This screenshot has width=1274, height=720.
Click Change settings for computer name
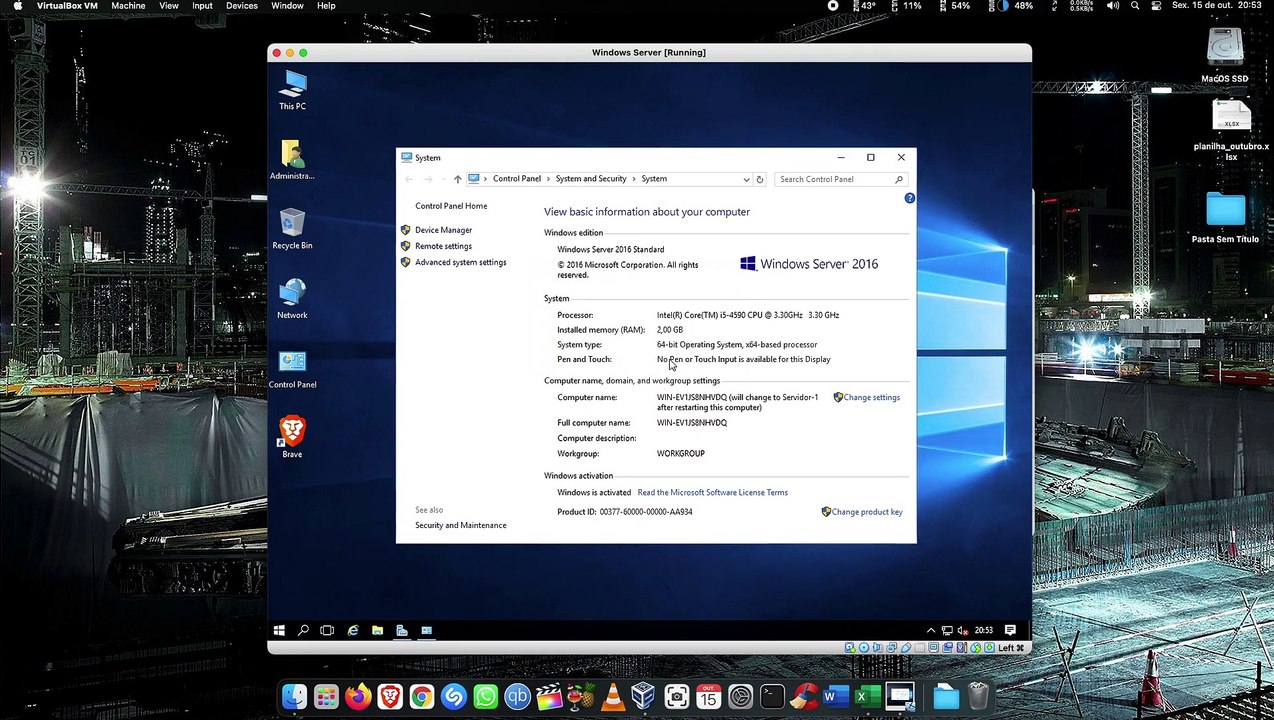[871, 397]
